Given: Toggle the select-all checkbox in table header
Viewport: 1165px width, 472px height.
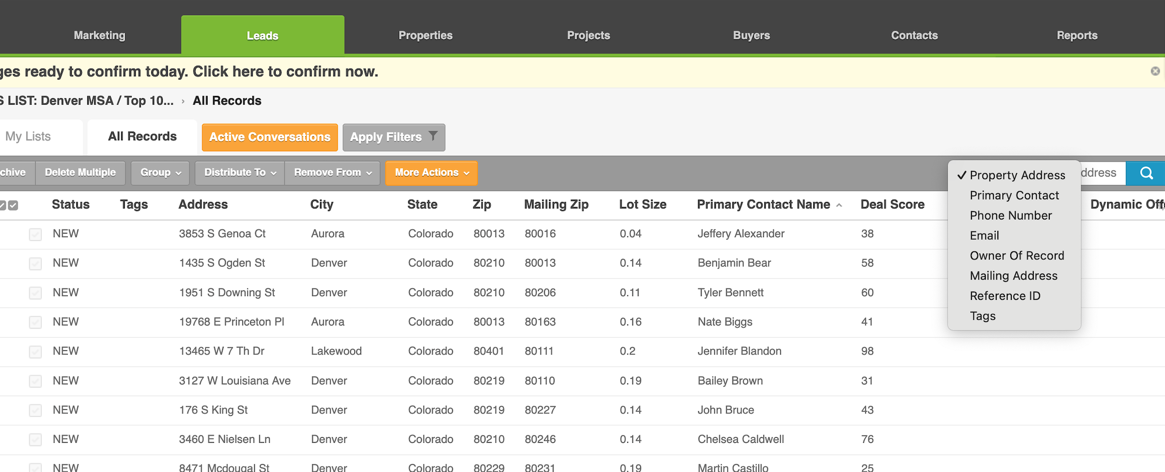Looking at the screenshot, I should point(13,206).
